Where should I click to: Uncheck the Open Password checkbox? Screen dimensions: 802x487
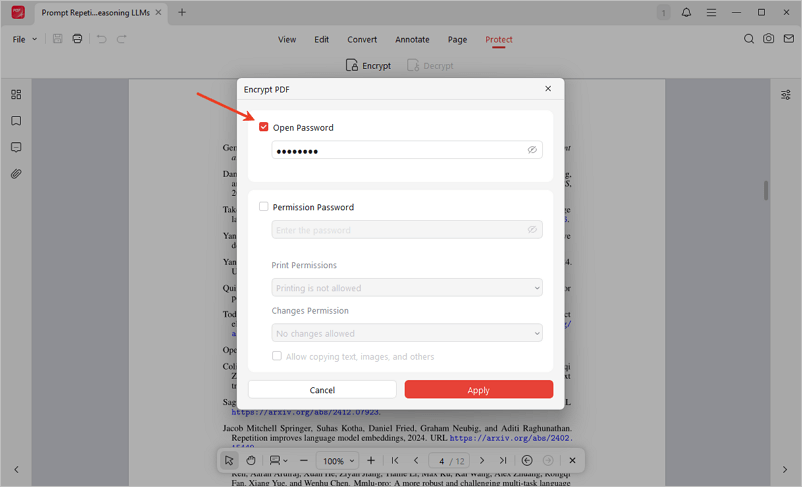pyautogui.click(x=263, y=127)
